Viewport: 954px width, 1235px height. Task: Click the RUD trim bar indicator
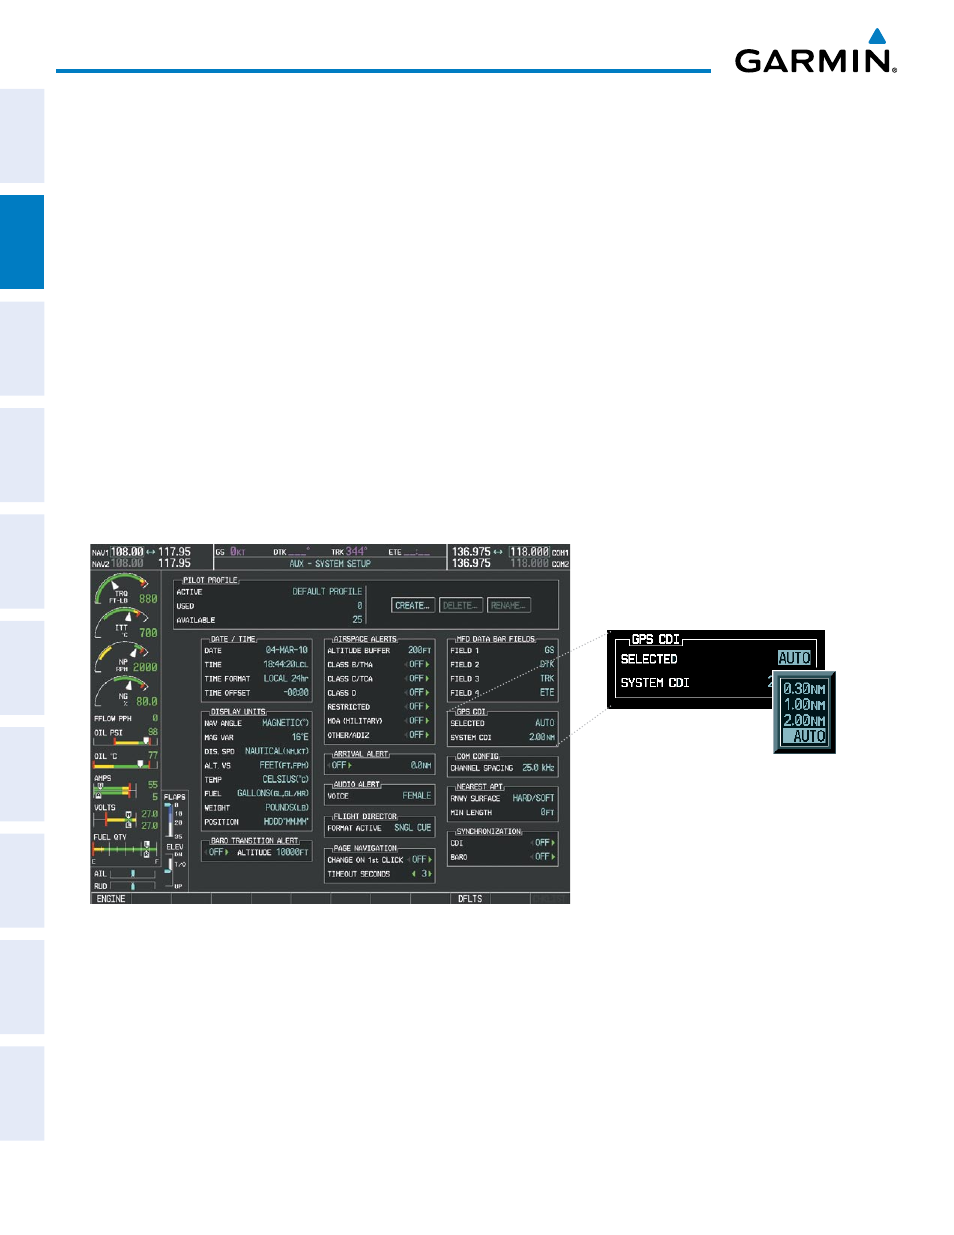click(133, 886)
